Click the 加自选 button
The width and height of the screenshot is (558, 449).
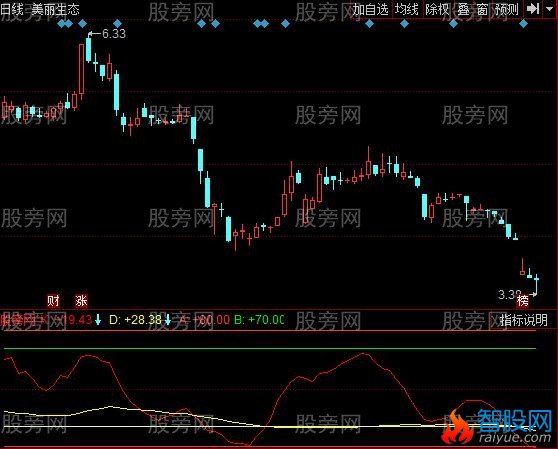point(371,9)
